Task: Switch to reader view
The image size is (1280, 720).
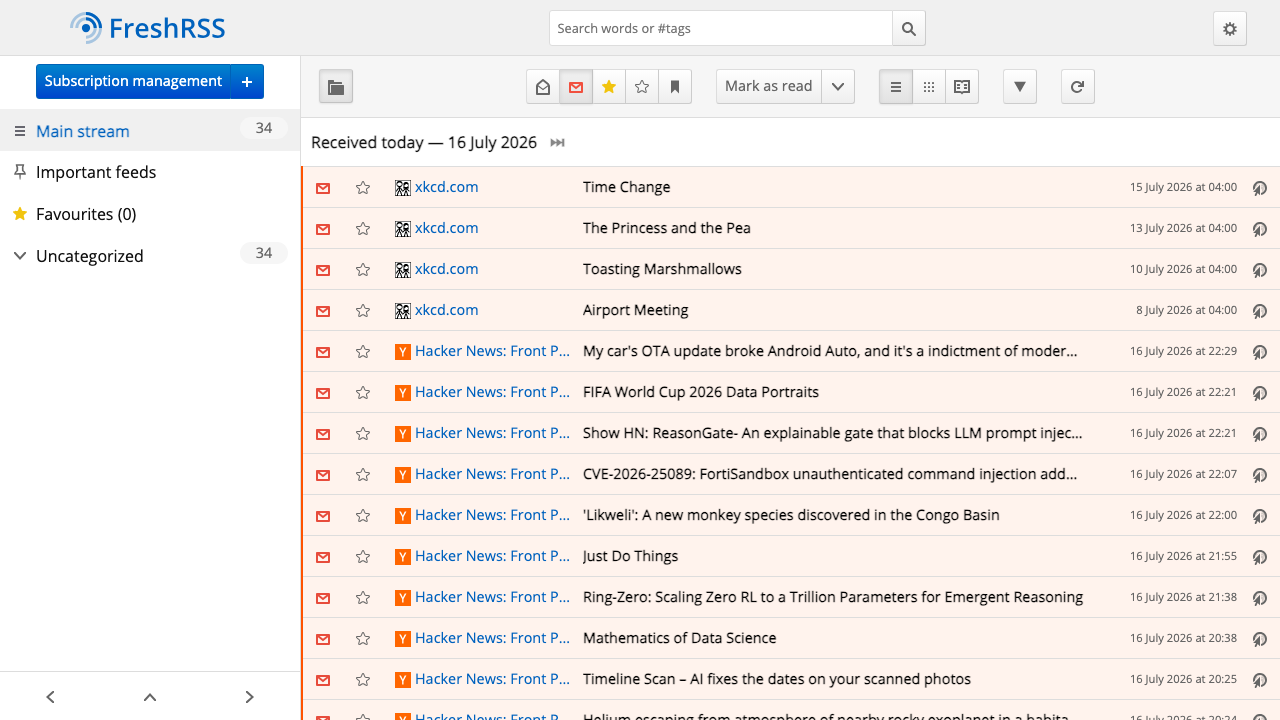Action: click(962, 87)
